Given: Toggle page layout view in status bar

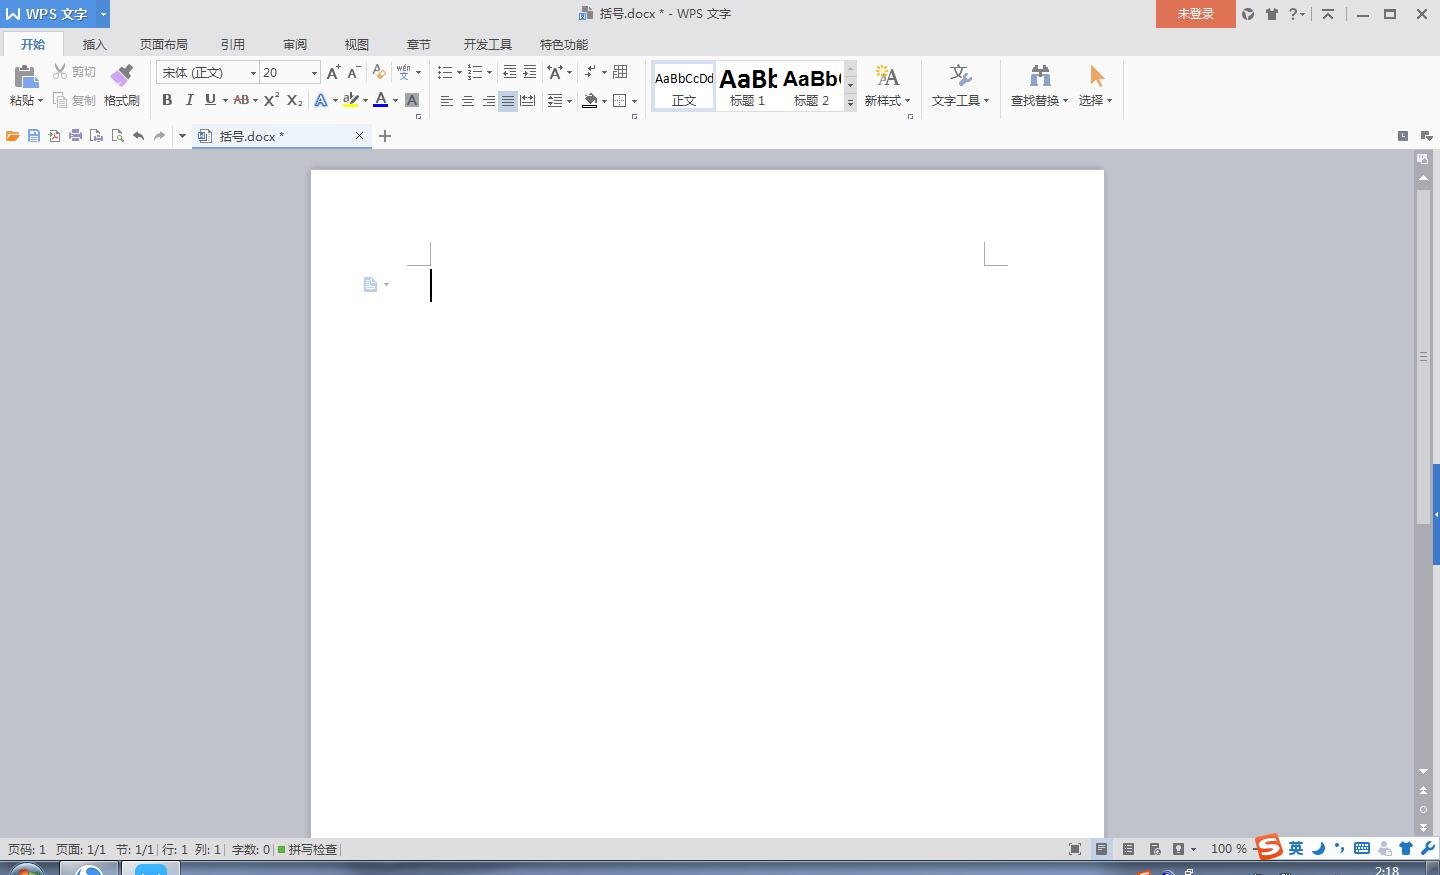Looking at the screenshot, I should coord(1101,849).
